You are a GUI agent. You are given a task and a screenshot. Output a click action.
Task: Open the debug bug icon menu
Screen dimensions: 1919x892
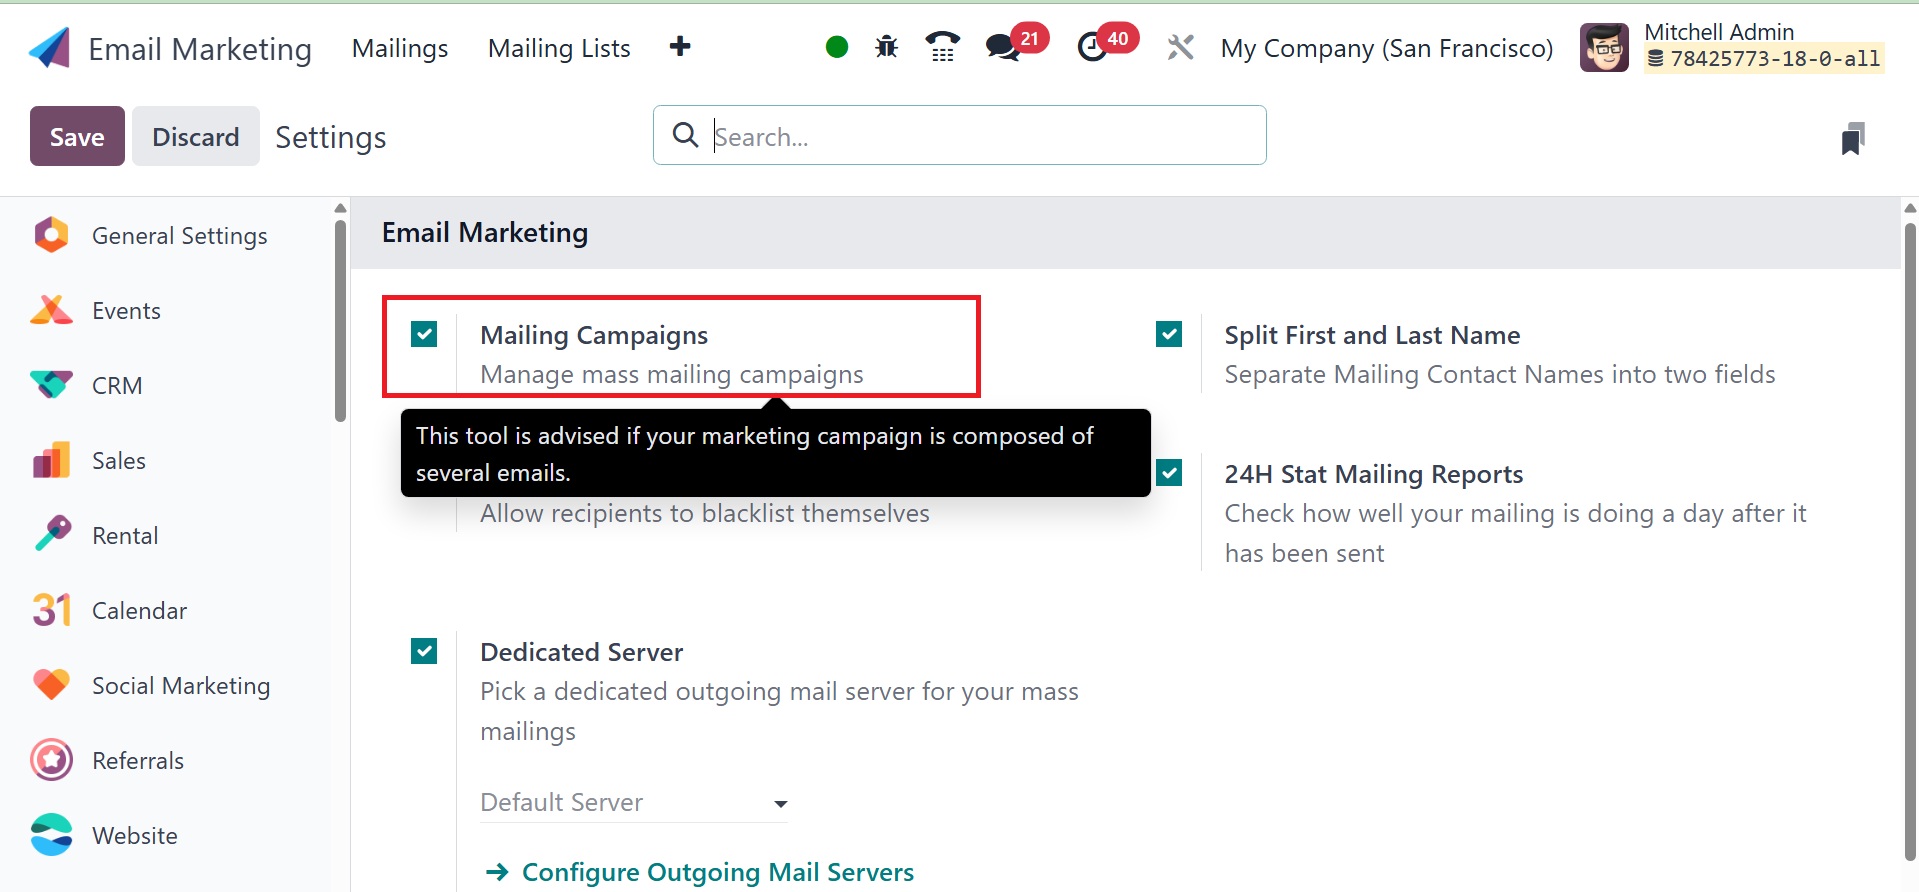(x=886, y=47)
